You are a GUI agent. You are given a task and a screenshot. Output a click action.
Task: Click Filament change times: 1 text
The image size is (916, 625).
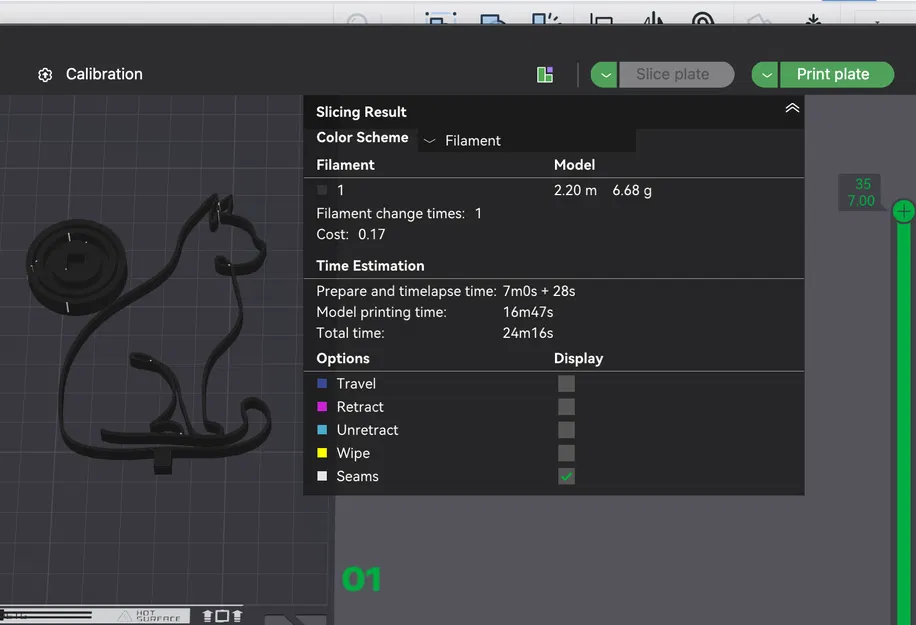(x=399, y=214)
